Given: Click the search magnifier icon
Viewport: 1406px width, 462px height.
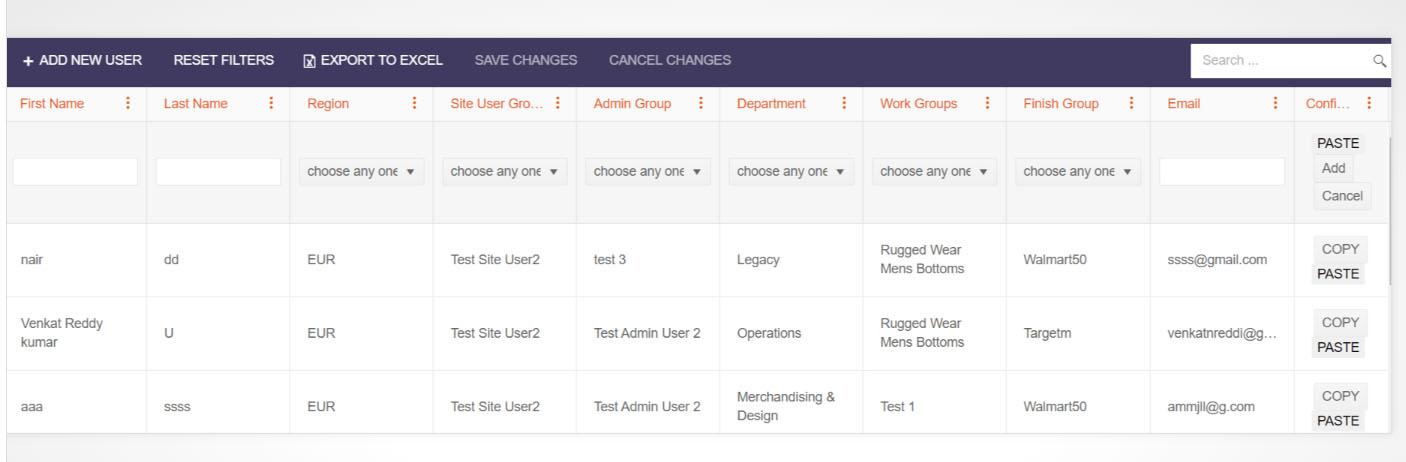Looking at the screenshot, I should pos(1380,61).
